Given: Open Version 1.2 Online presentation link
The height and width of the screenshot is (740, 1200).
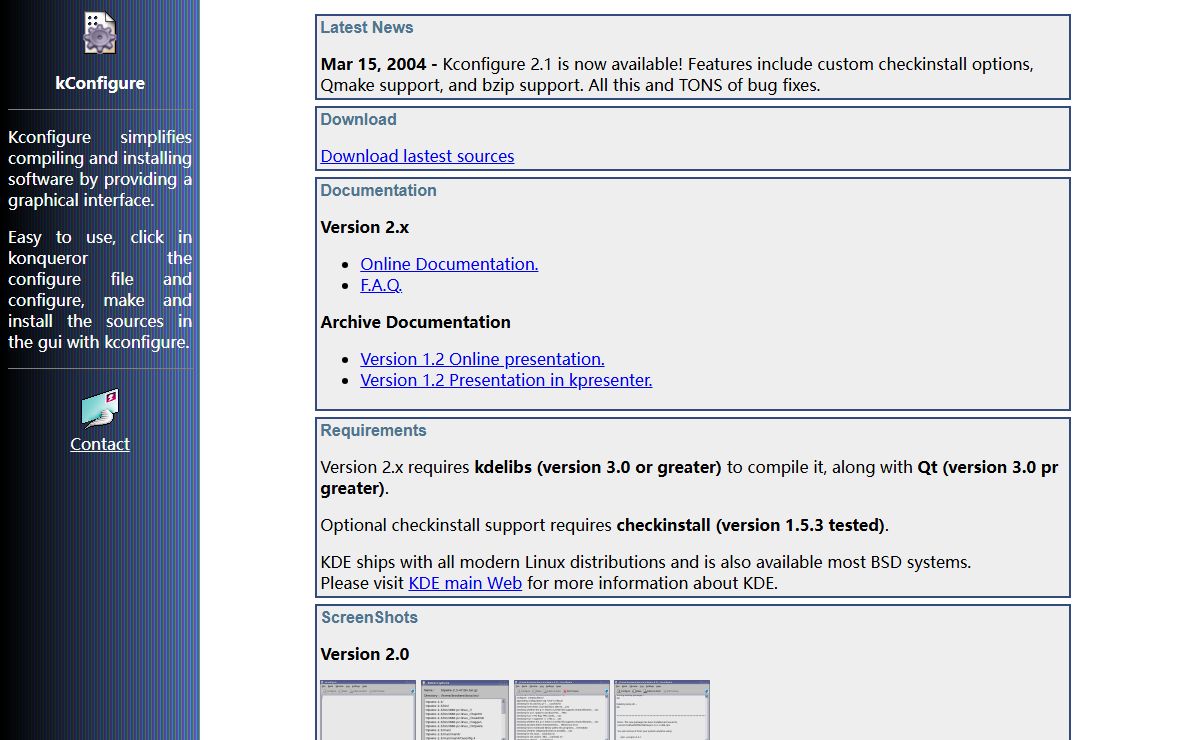Looking at the screenshot, I should tap(482, 359).
